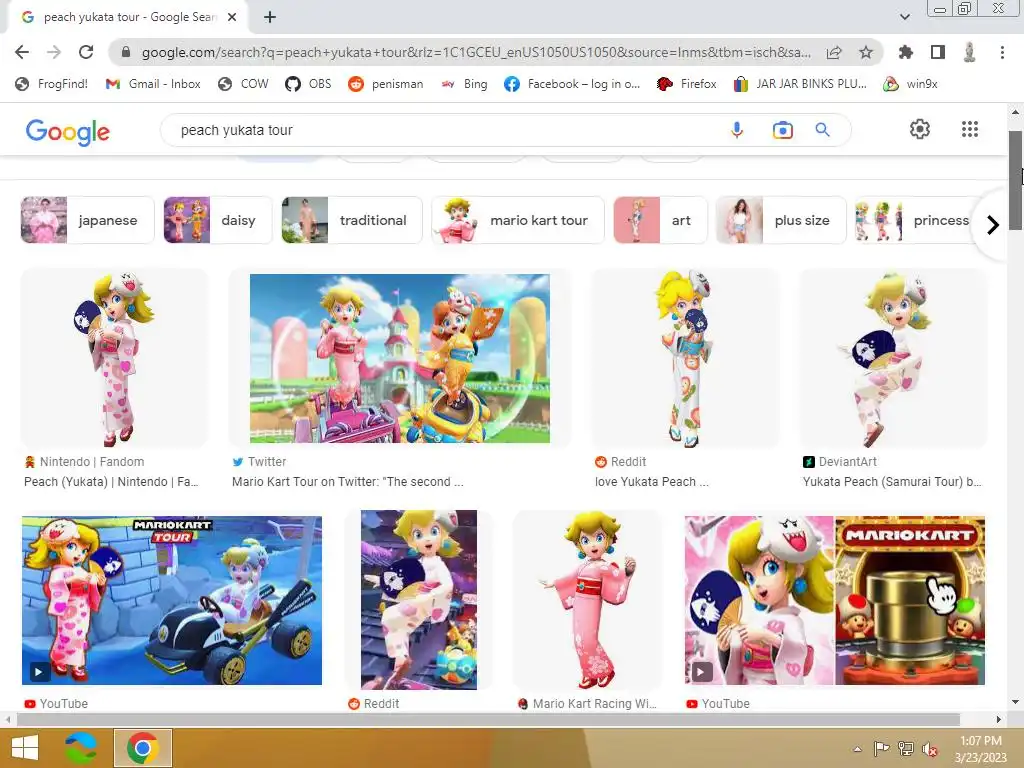1024x768 pixels.
Task: Select the art filter chip
Action: click(660, 220)
